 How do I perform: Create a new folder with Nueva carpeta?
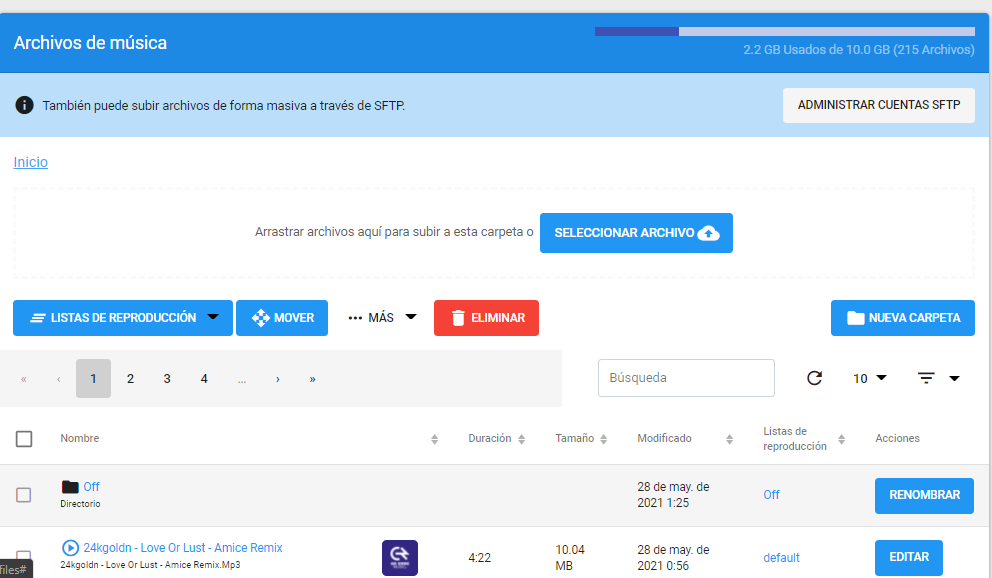pyautogui.click(x=903, y=317)
